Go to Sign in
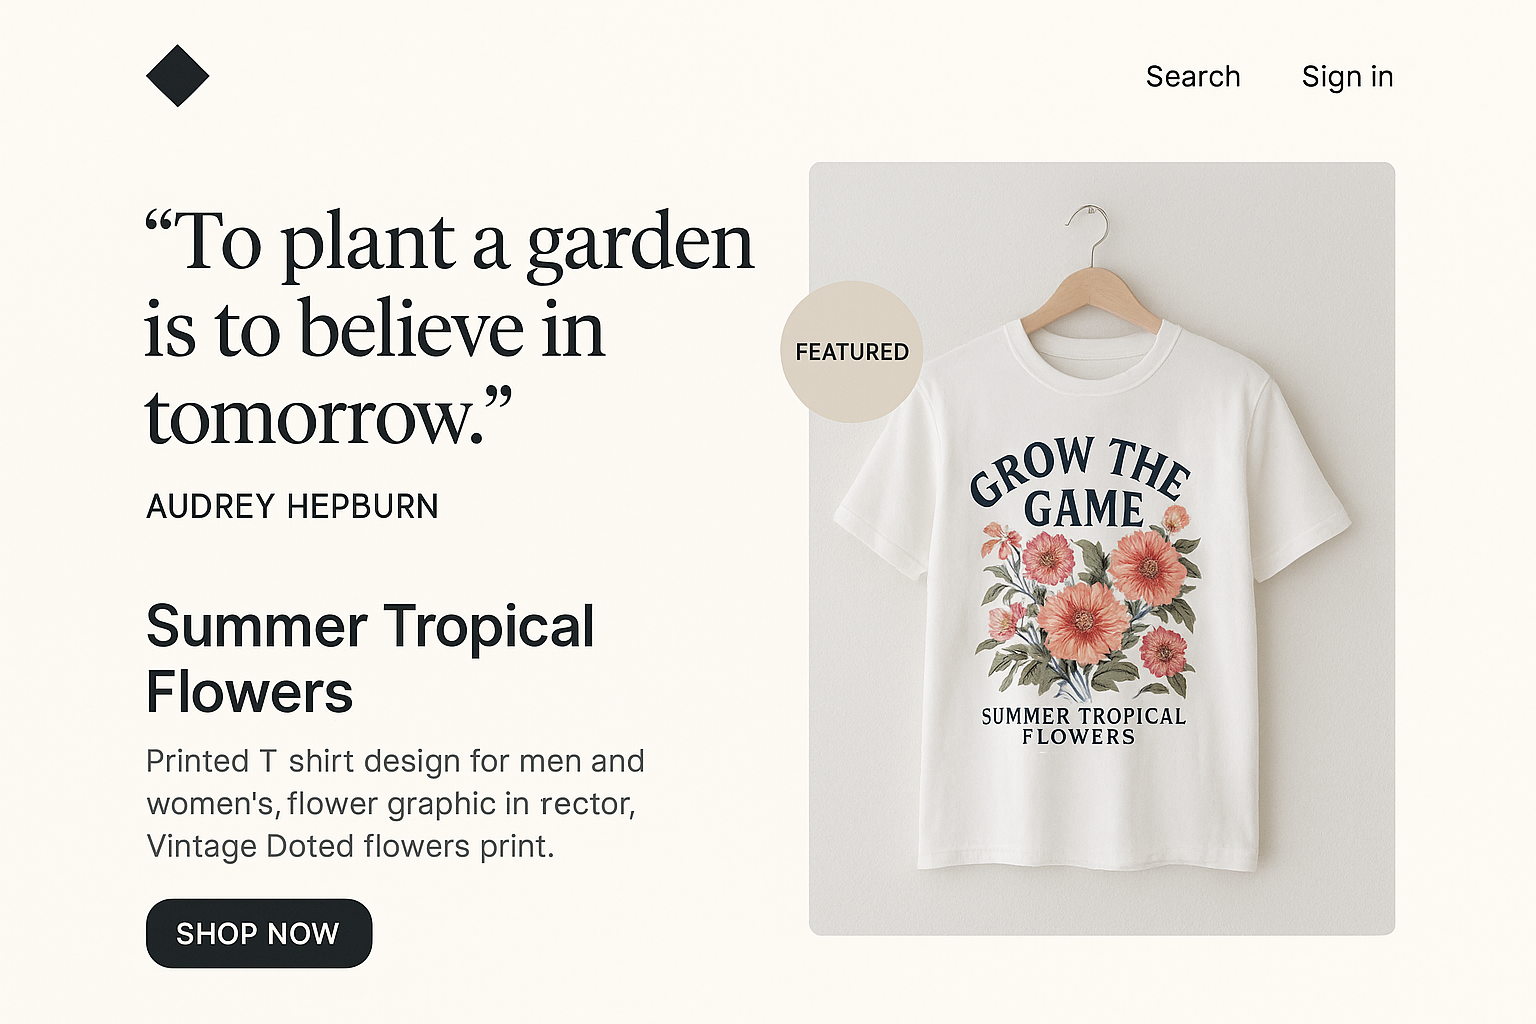 pos(1347,77)
